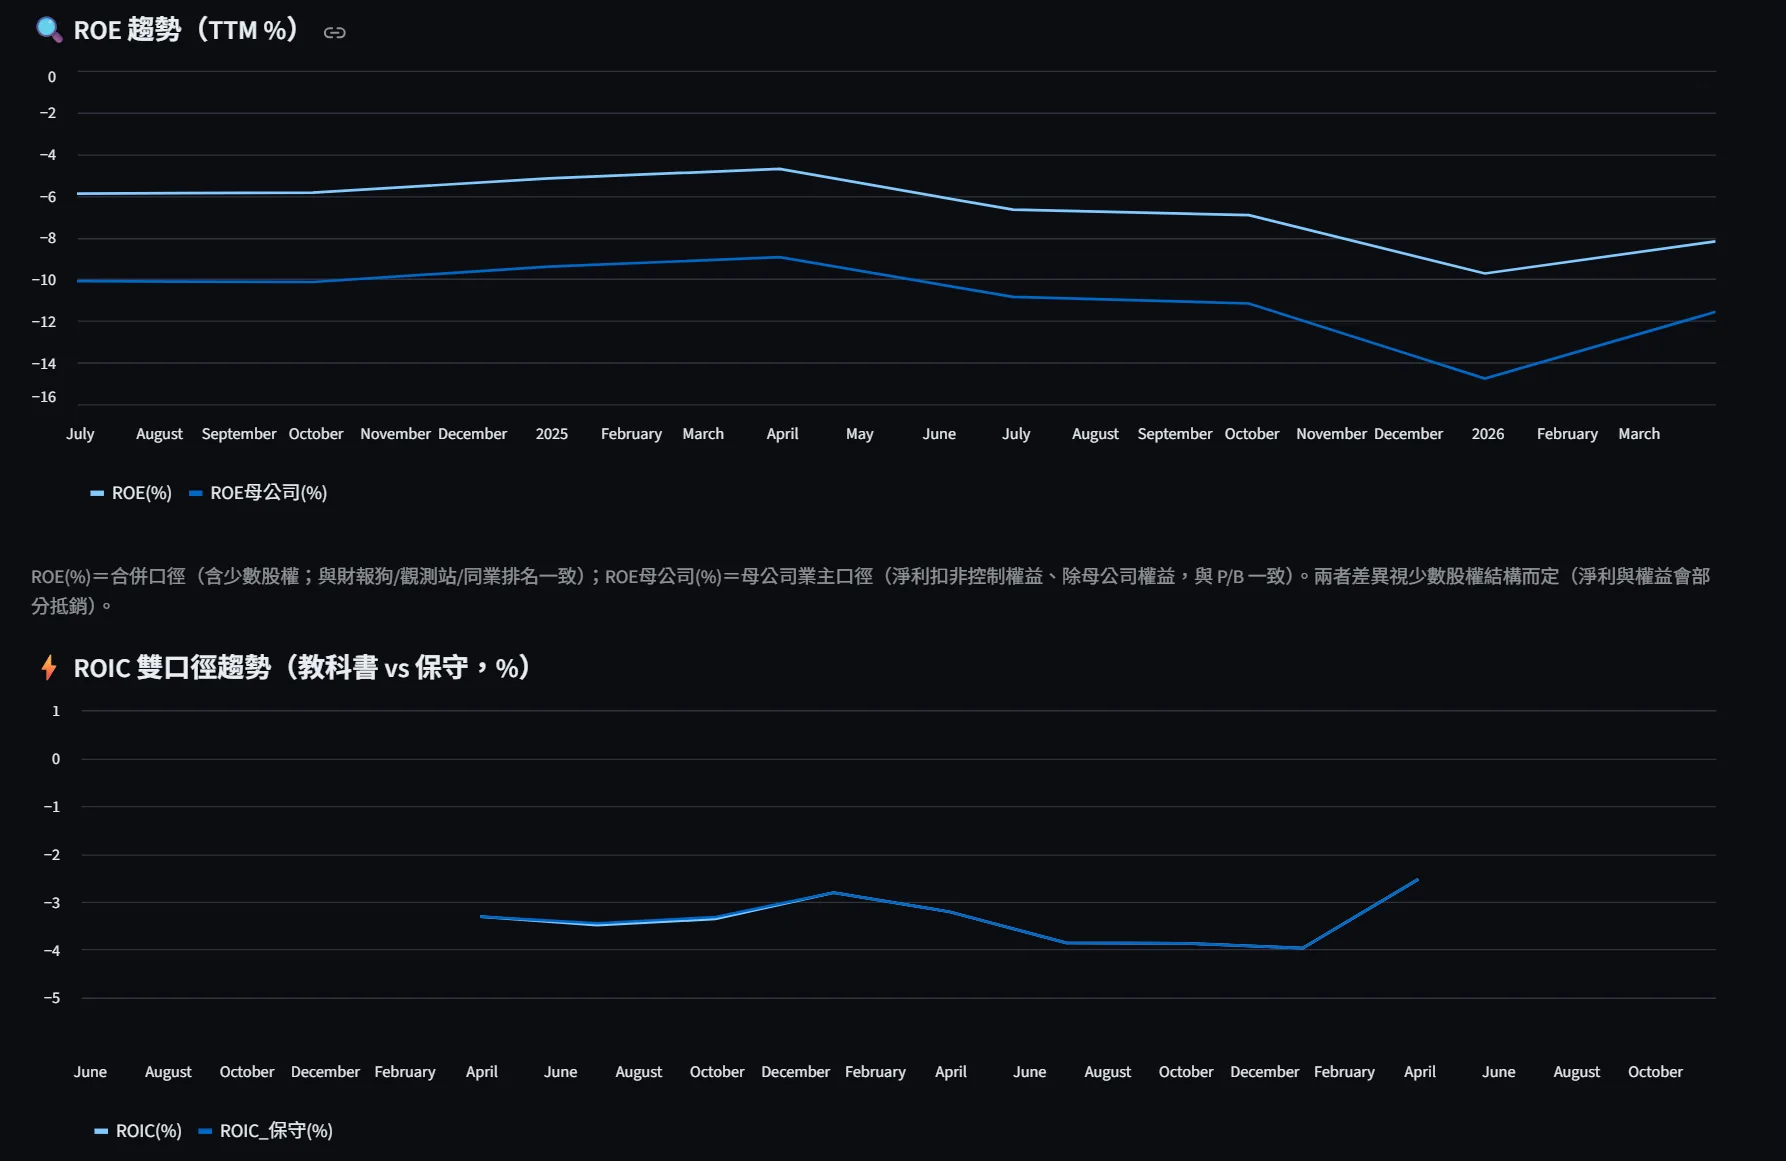
Task: Click the −5 value on ROIC y-axis
Action: [52, 998]
